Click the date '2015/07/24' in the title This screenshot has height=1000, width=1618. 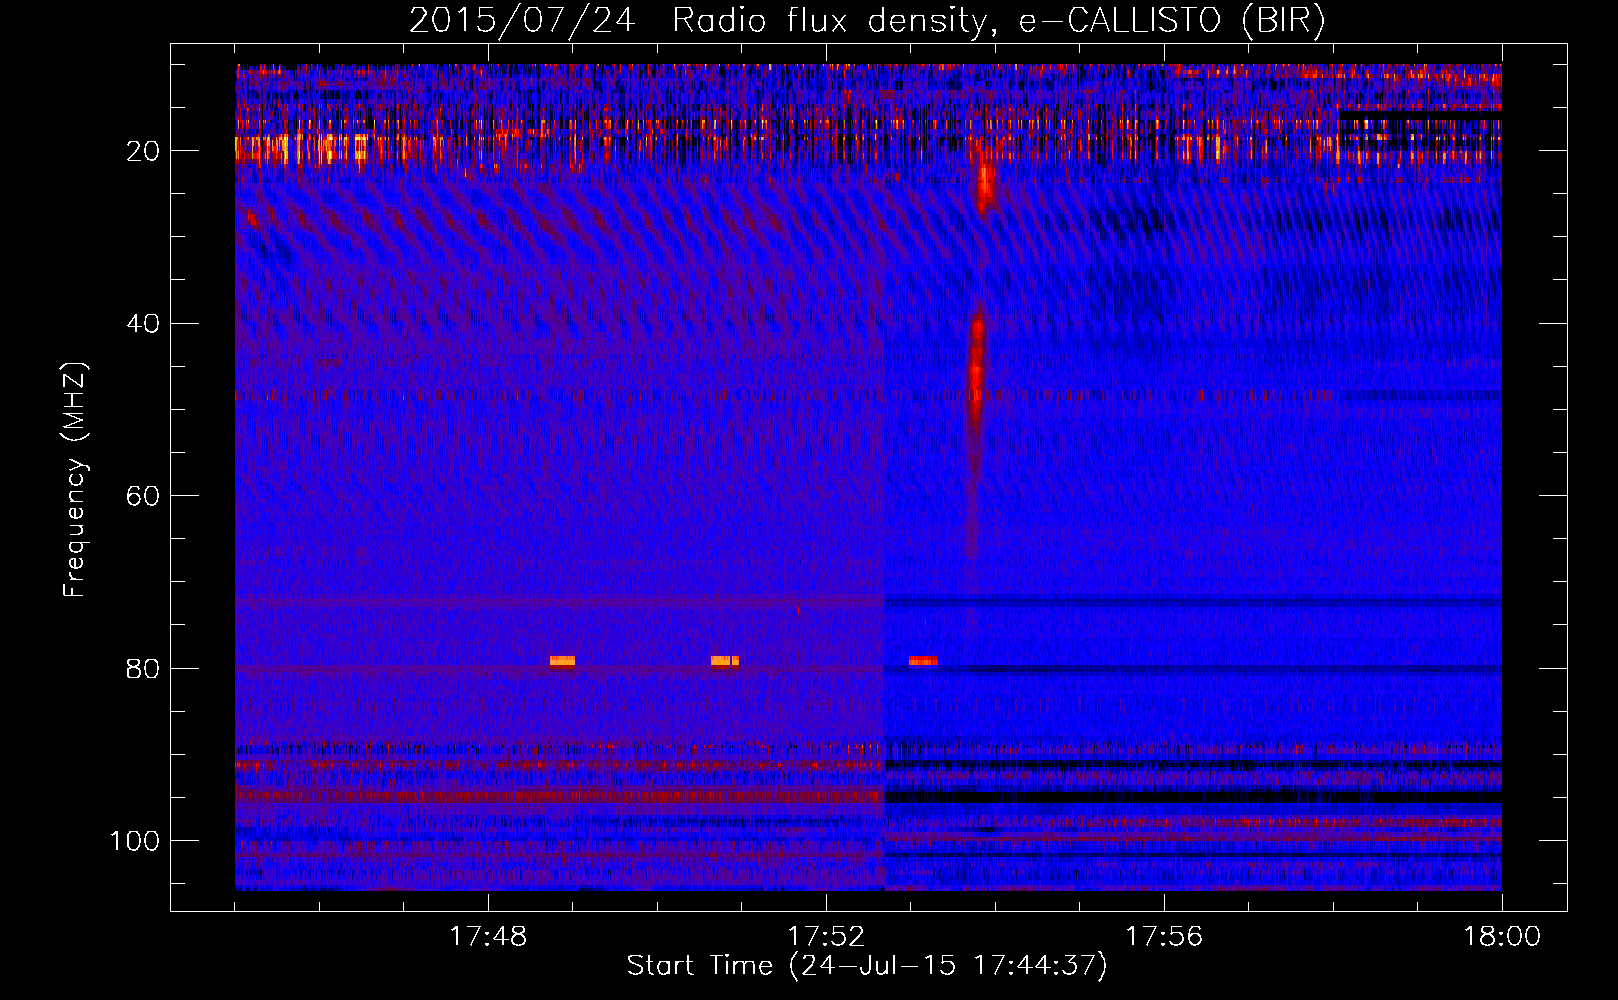pos(522,21)
